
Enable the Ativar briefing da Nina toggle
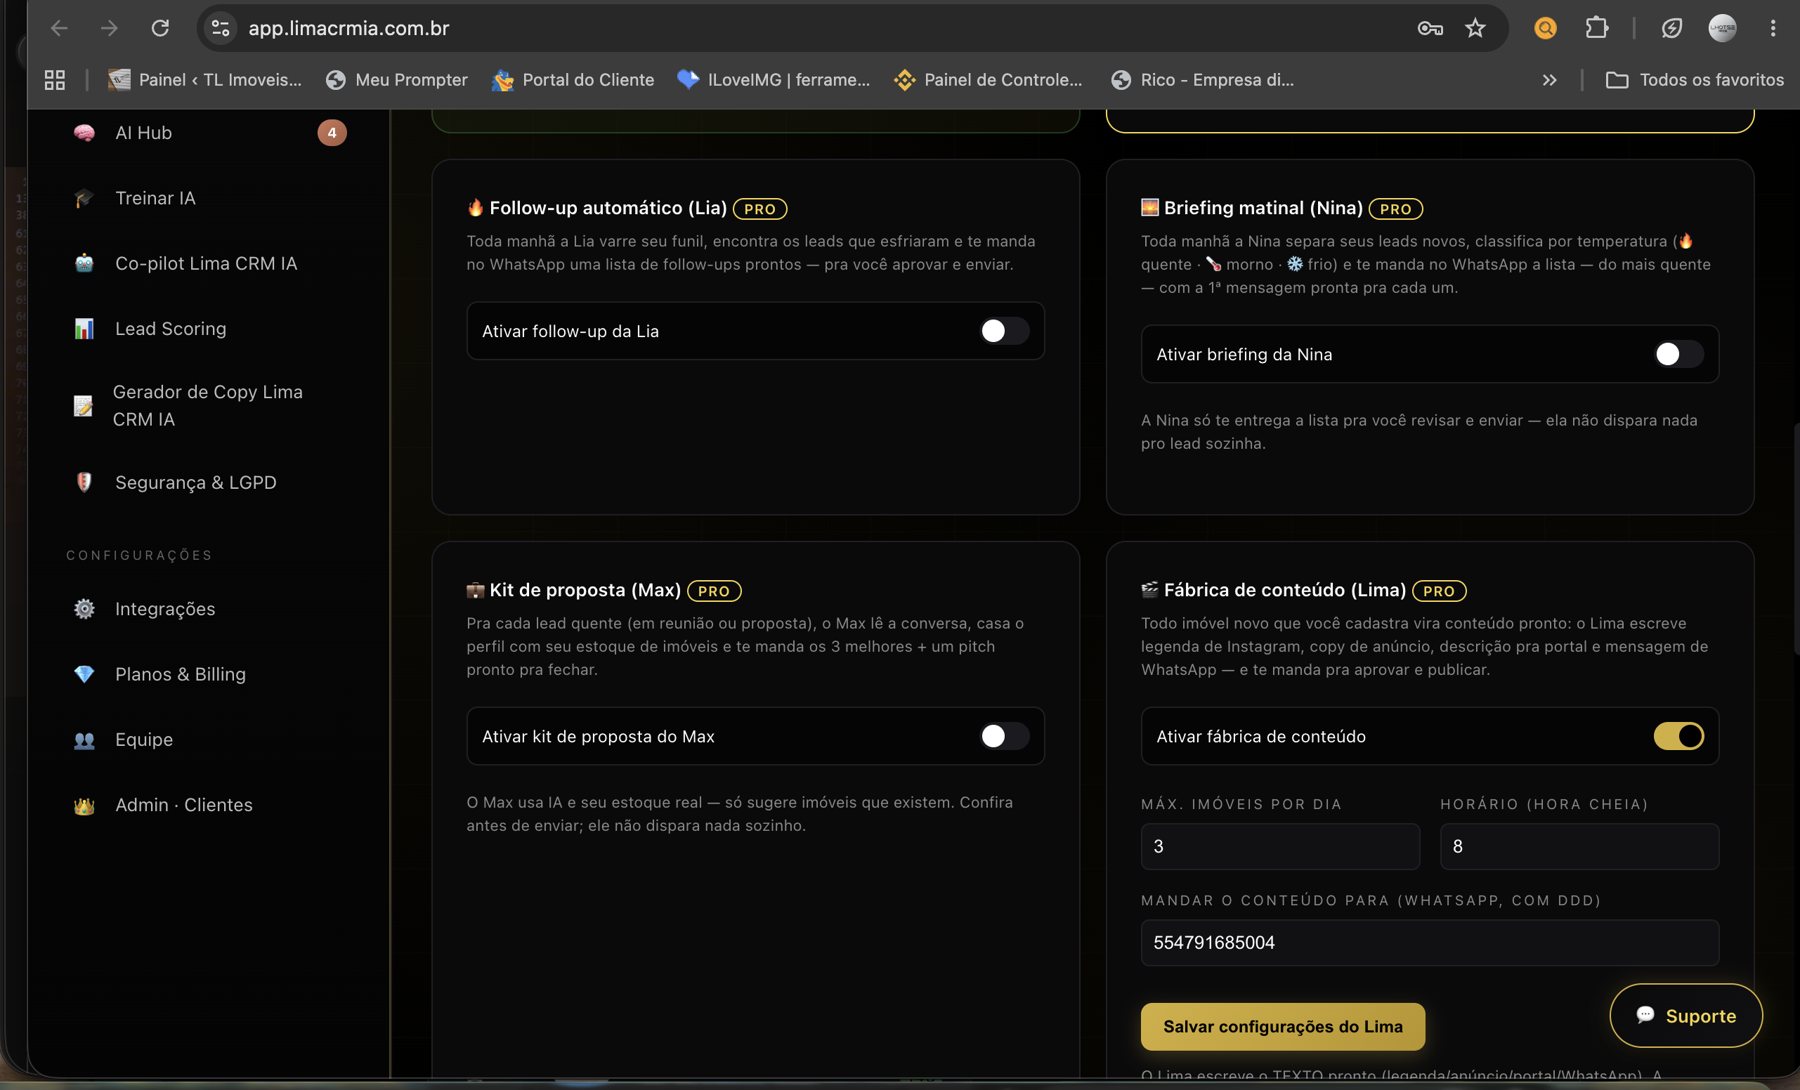click(1679, 354)
